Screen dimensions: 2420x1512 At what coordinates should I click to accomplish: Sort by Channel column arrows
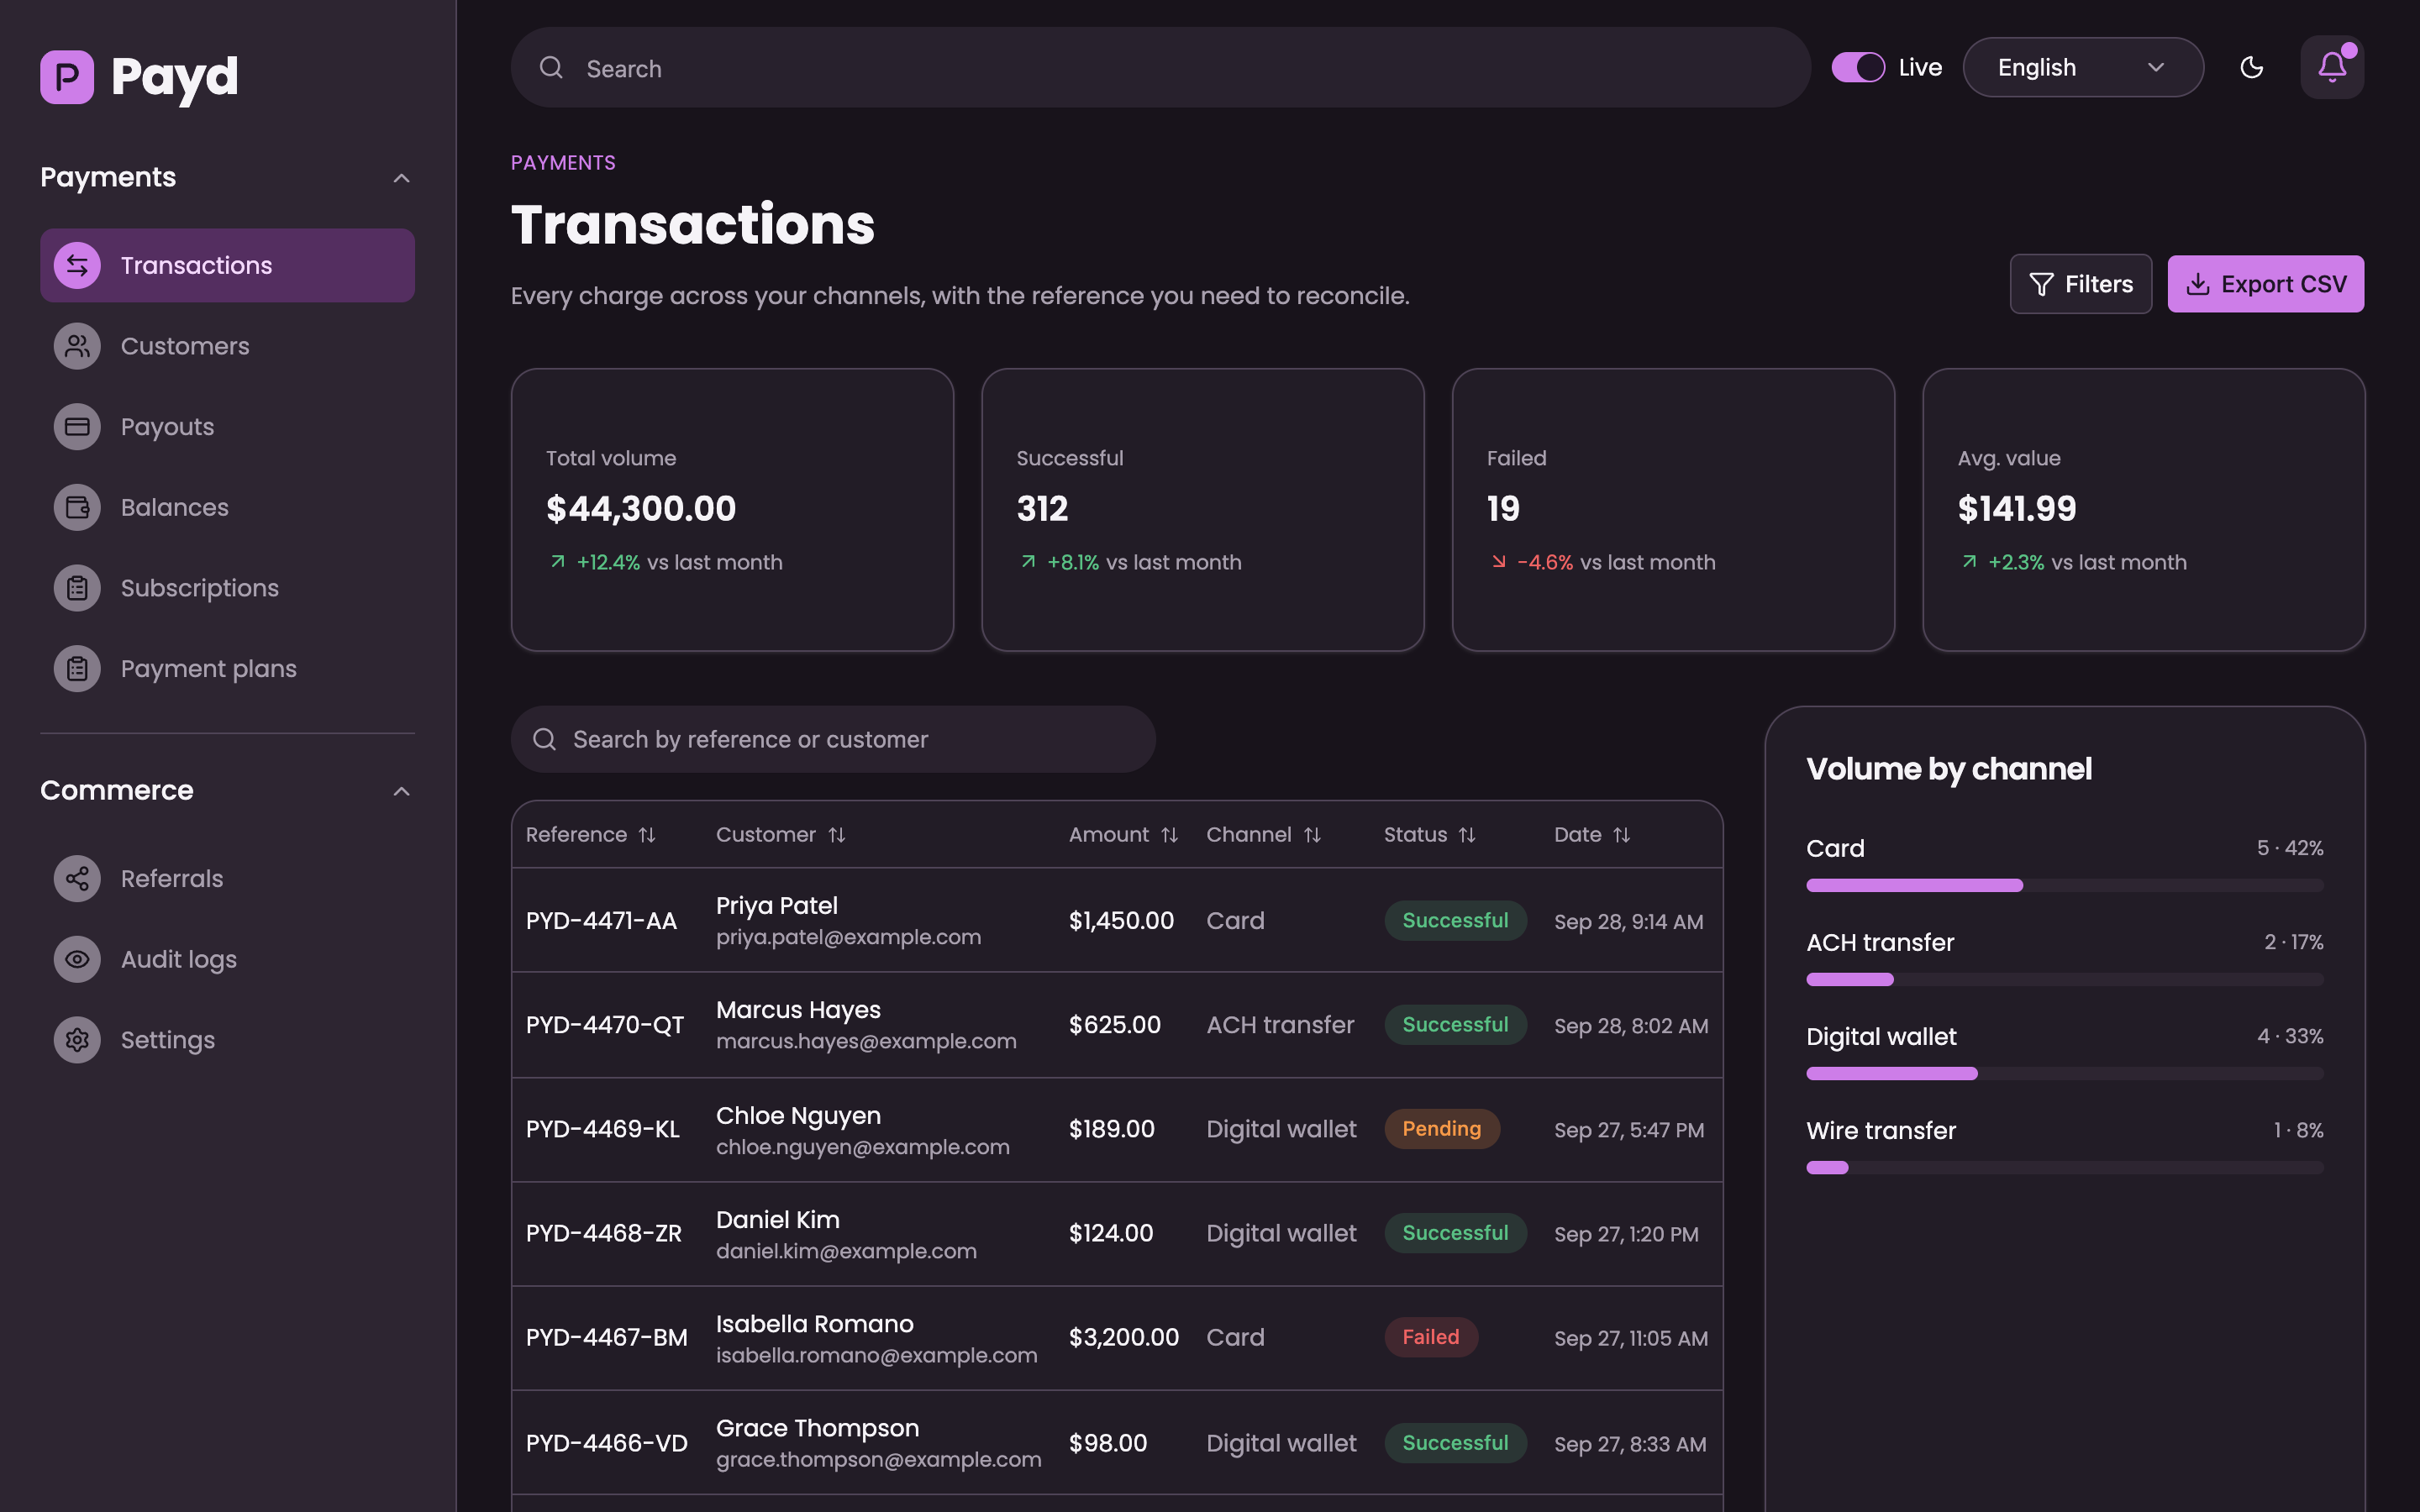(x=1312, y=835)
